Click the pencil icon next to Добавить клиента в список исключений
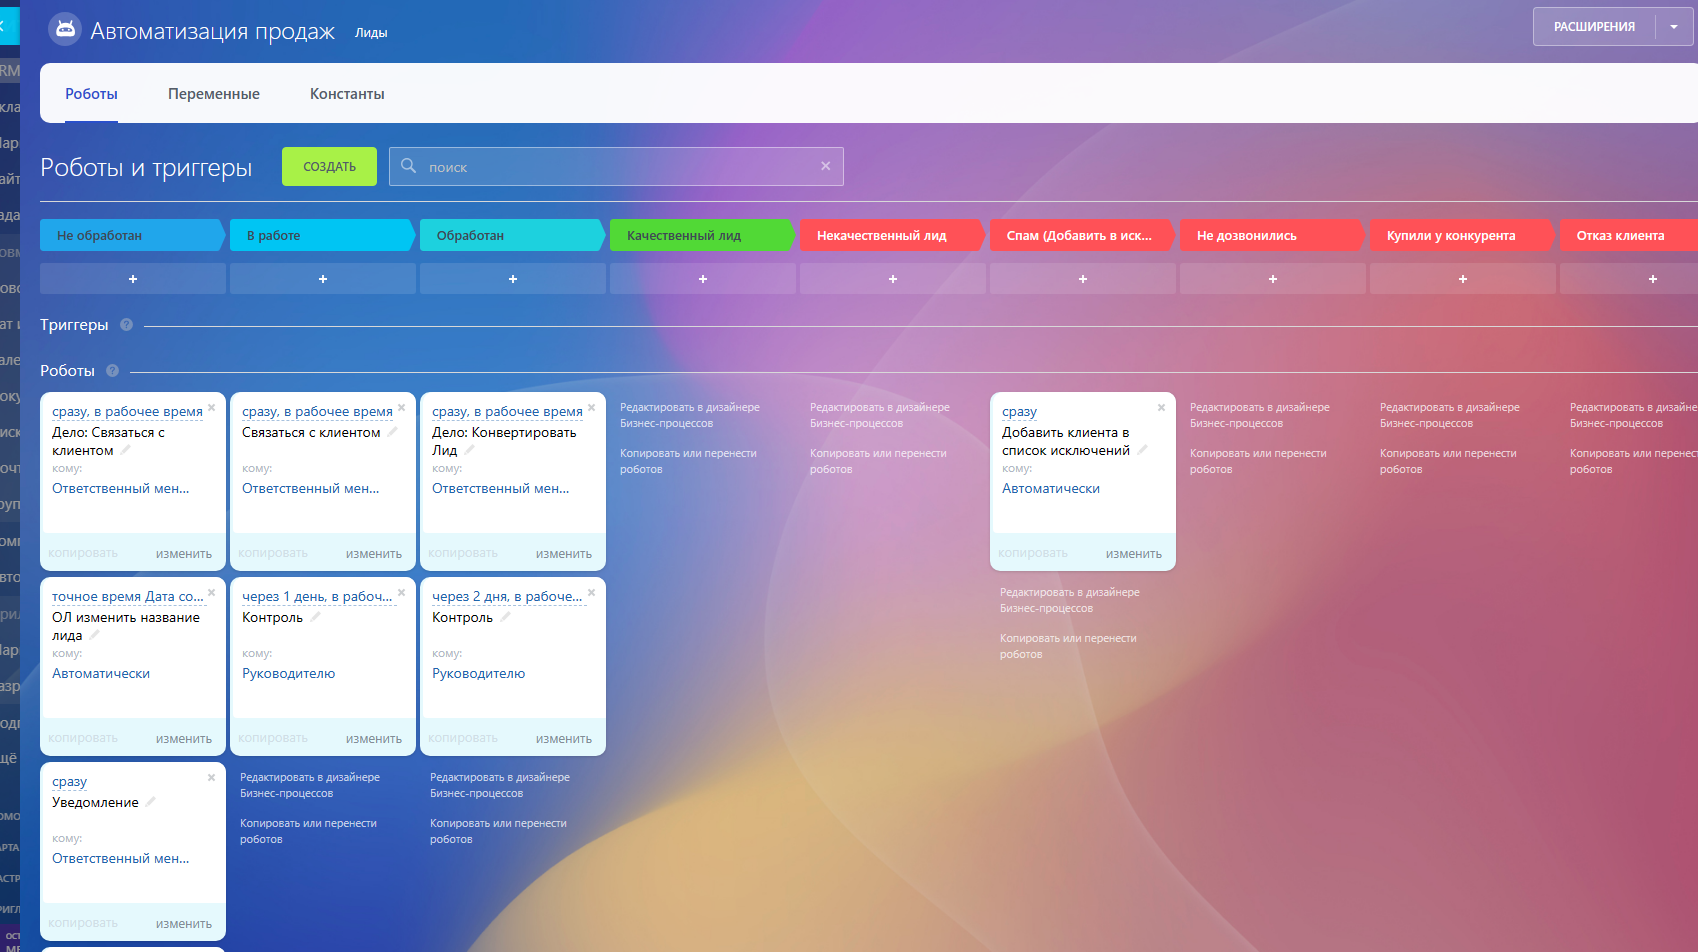Viewport: 1698px width, 952px height. pos(1142,450)
